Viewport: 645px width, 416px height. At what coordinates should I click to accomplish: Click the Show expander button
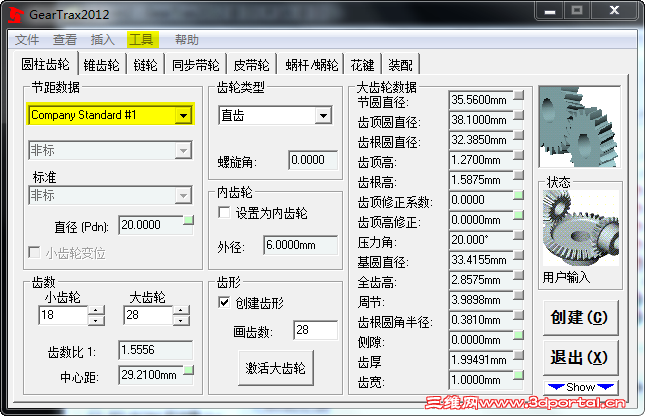point(580,387)
